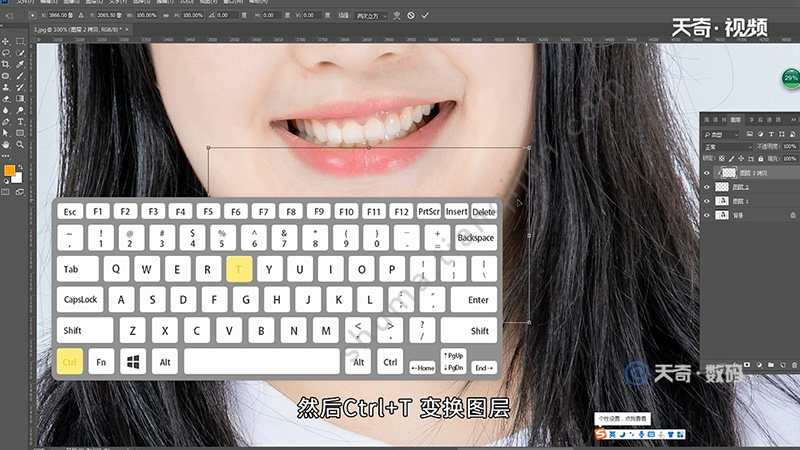Click the rotation angle field
Screen dimensions: 800x450
[x=227, y=16]
